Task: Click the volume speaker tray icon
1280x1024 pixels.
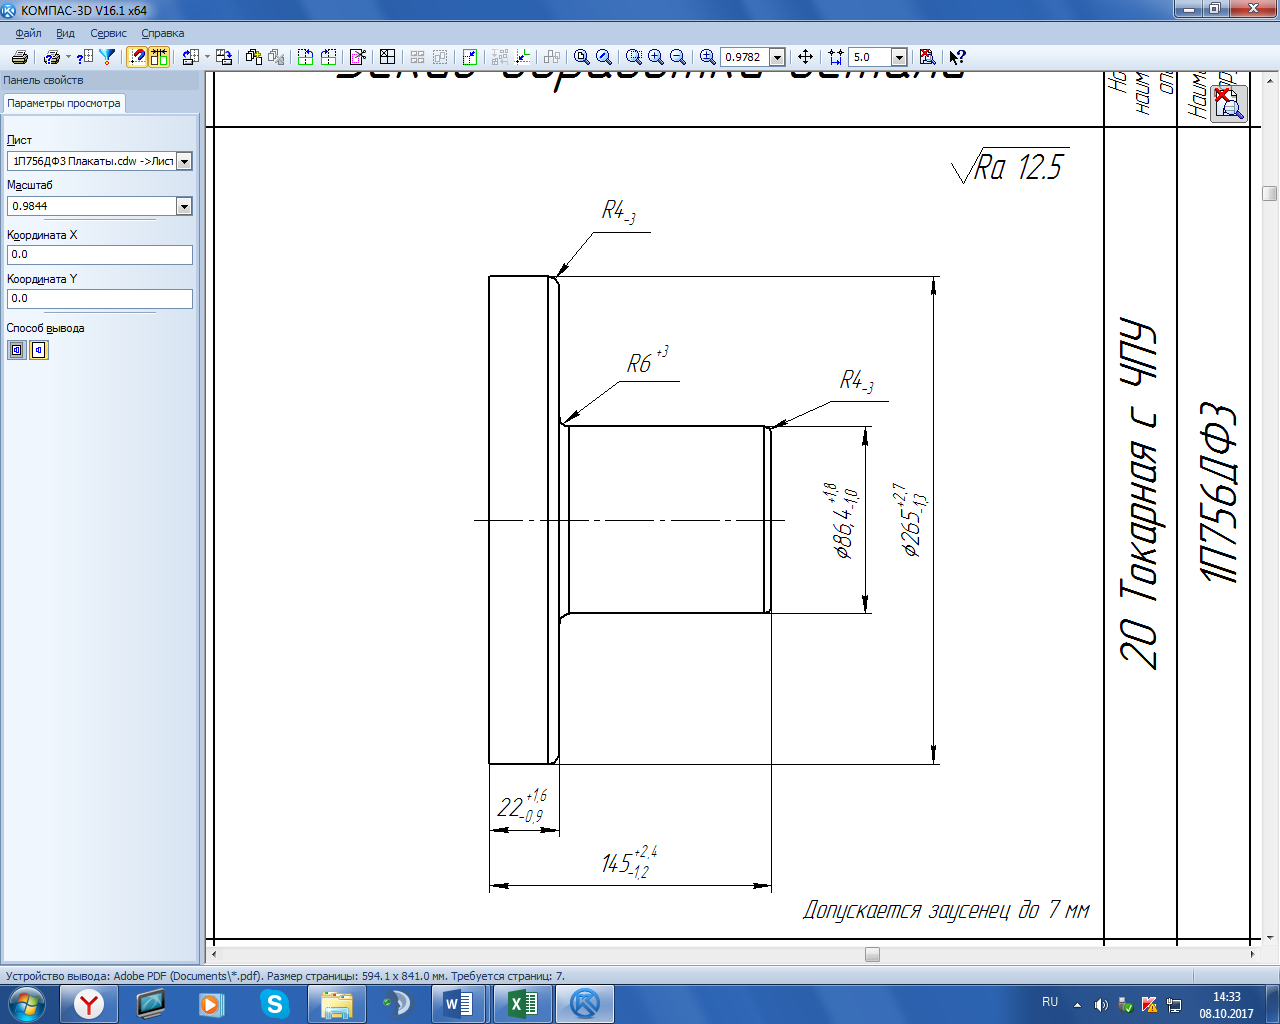Action: point(1101,1004)
